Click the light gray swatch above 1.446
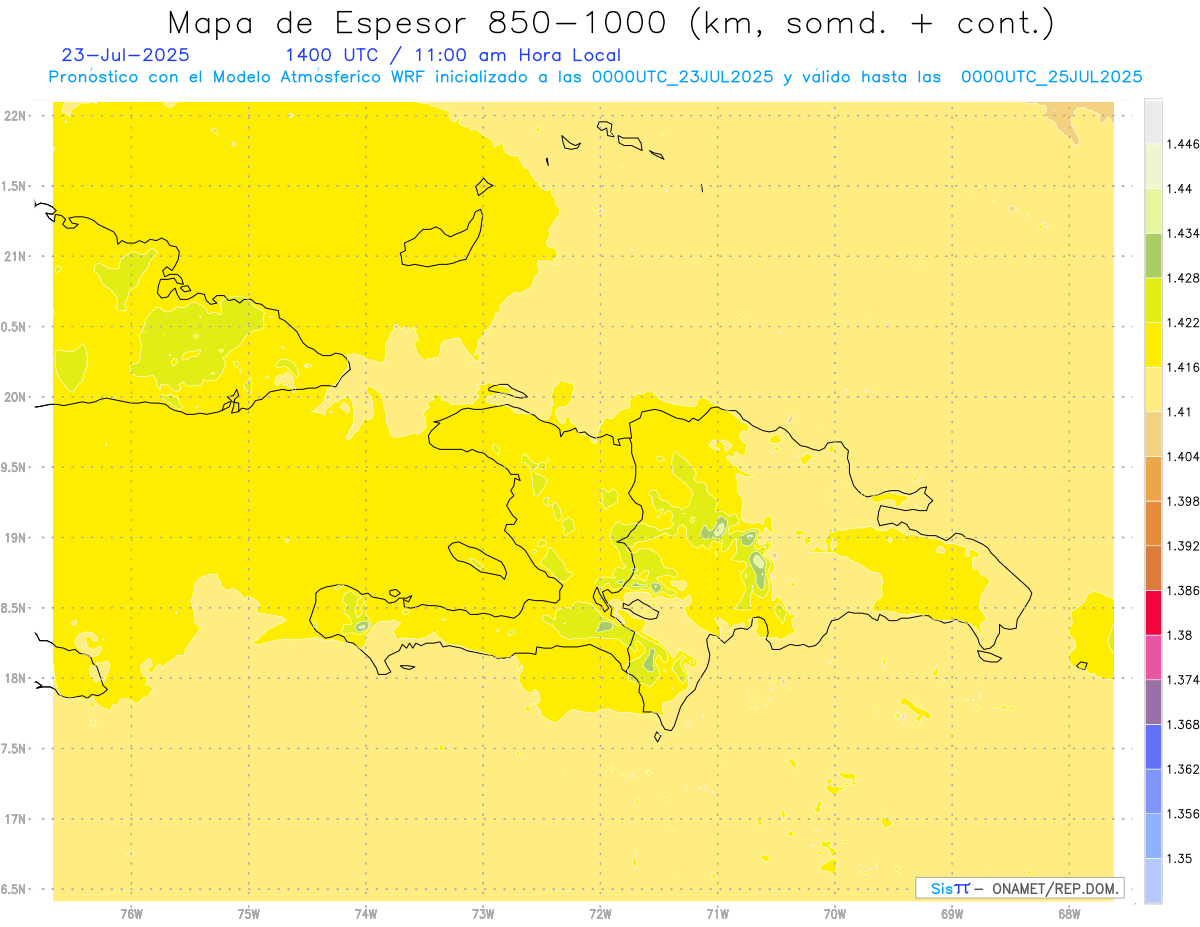Image resolution: width=1200 pixels, height=927 pixels. [x=1153, y=121]
